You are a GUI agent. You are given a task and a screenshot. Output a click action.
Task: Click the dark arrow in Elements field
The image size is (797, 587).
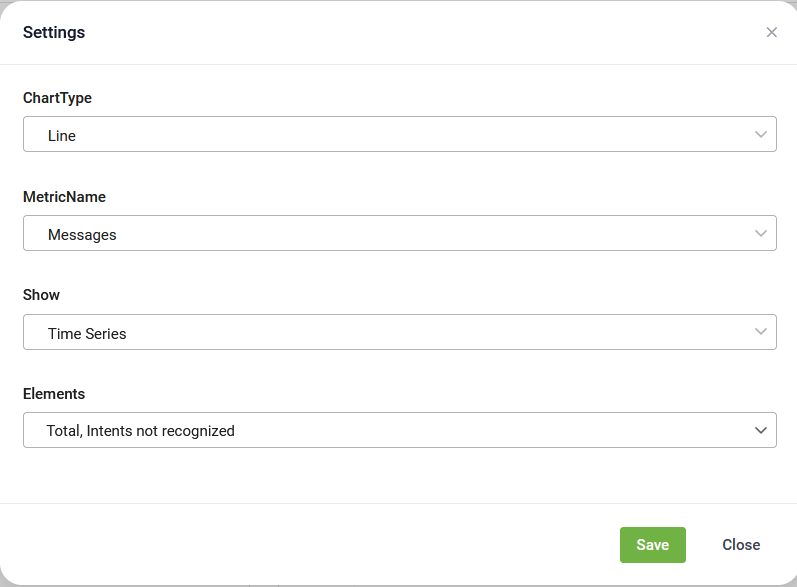point(760,430)
